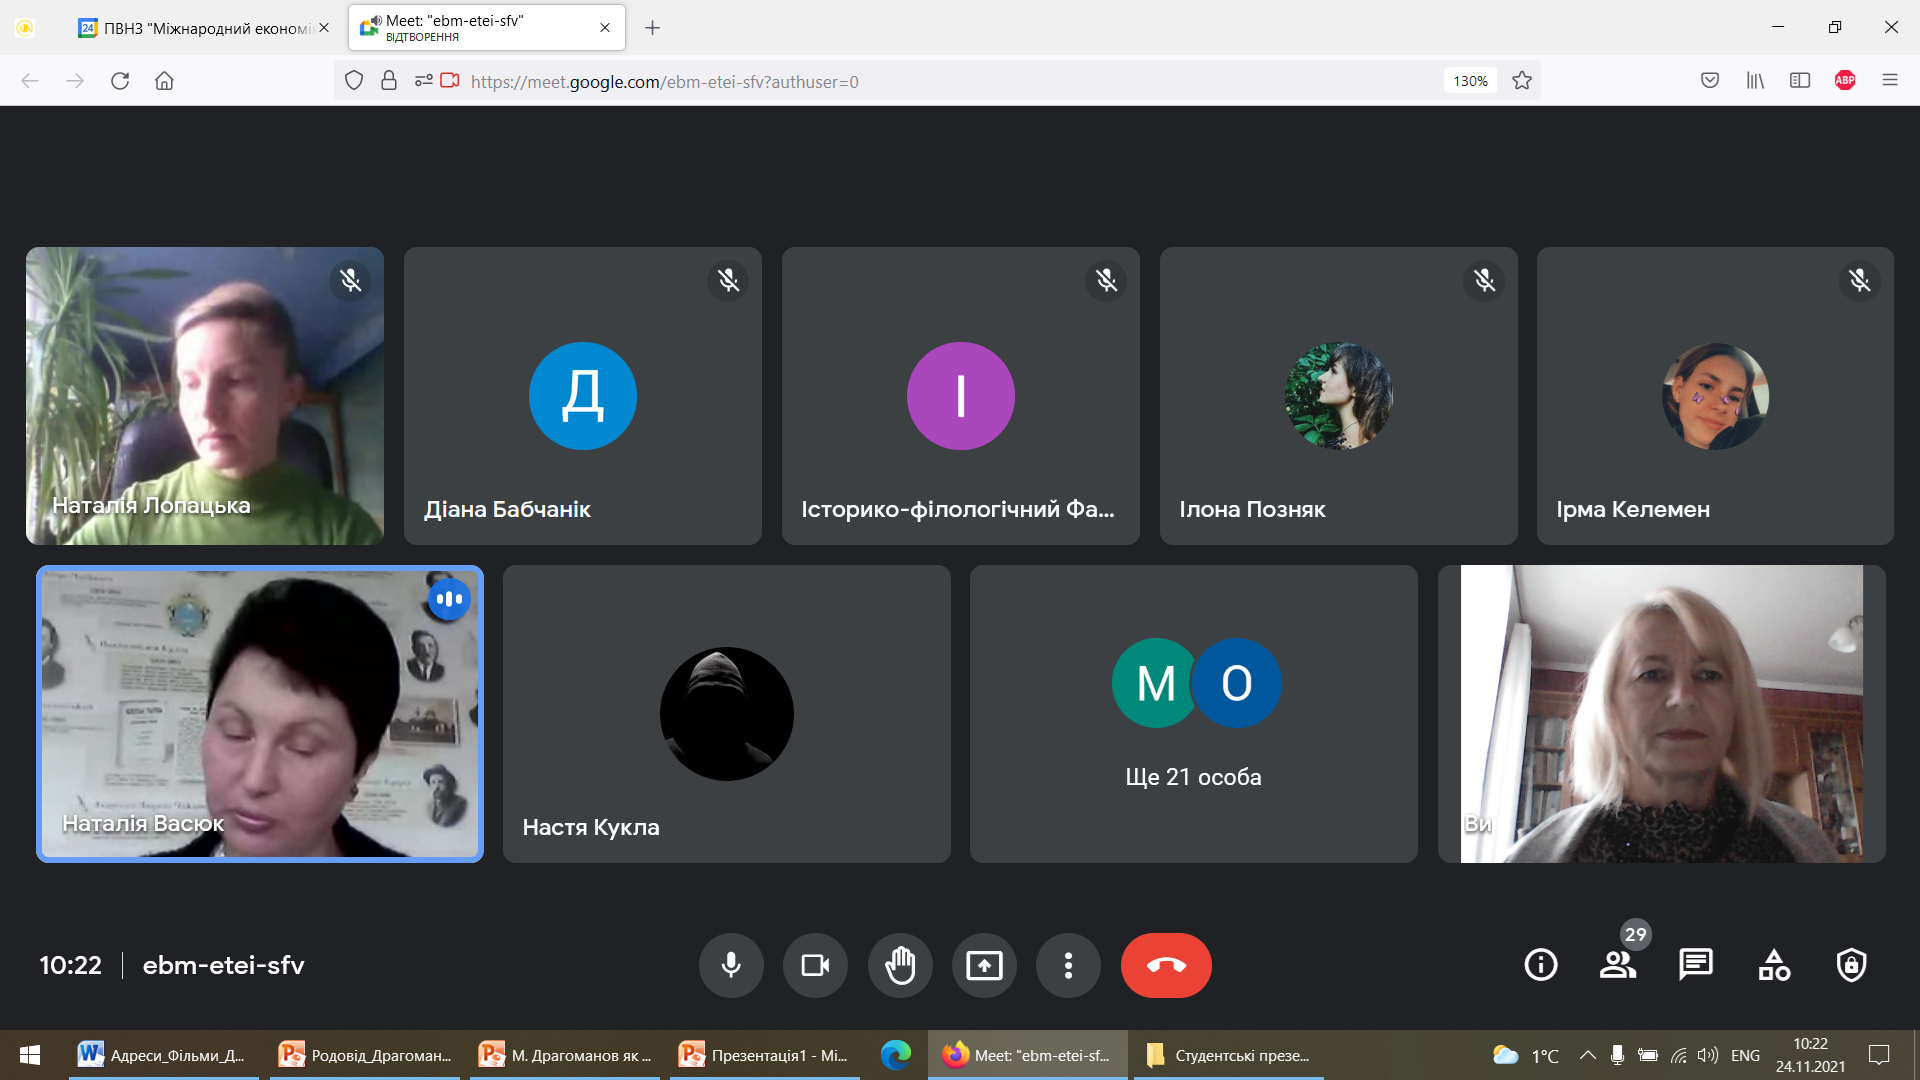Click Настя Кукла participant tile
Viewport: 1920px width, 1080px height.
click(x=727, y=714)
